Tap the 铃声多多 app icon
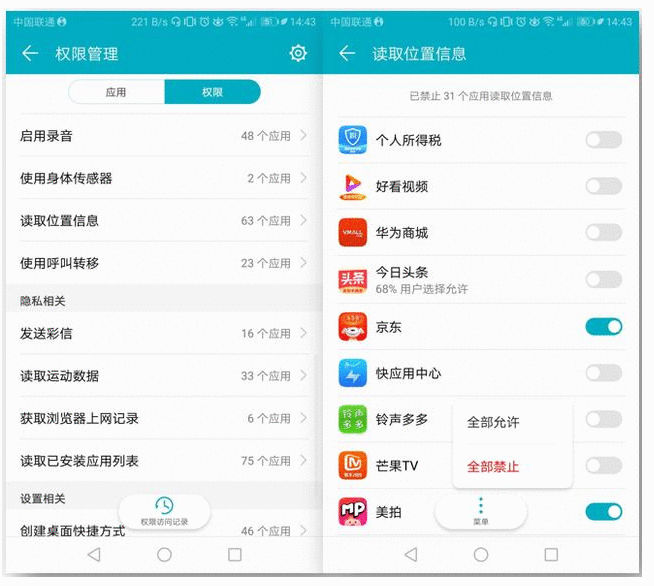Image resolution: width=654 pixels, height=586 pixels. [x=352, y=419]
